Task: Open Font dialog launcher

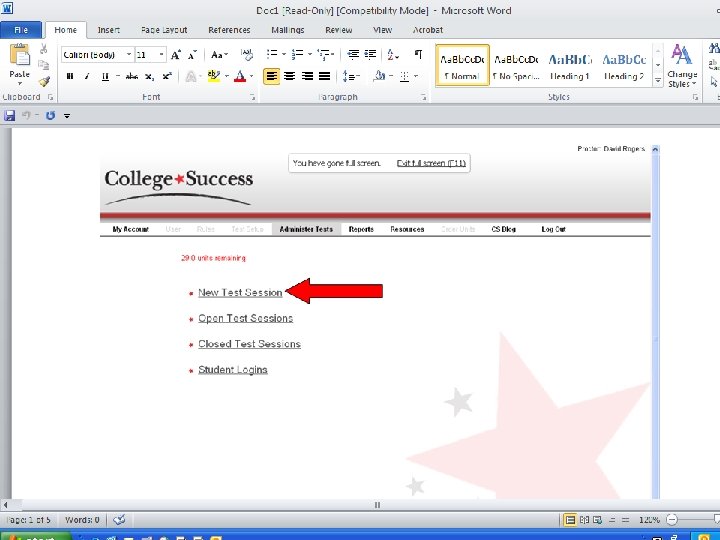Action: pyautogui.click(x=253, y=97)
